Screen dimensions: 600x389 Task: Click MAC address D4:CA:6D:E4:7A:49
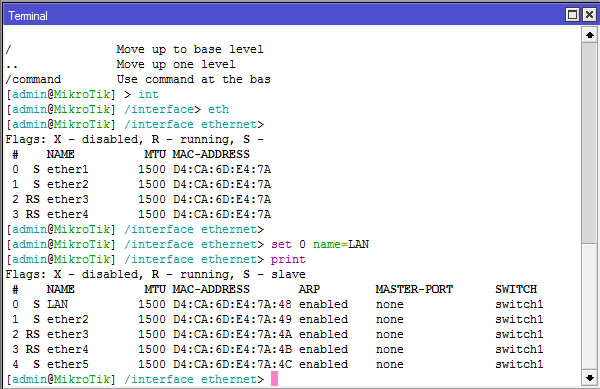pyautogui.click(x=232, y=319)
